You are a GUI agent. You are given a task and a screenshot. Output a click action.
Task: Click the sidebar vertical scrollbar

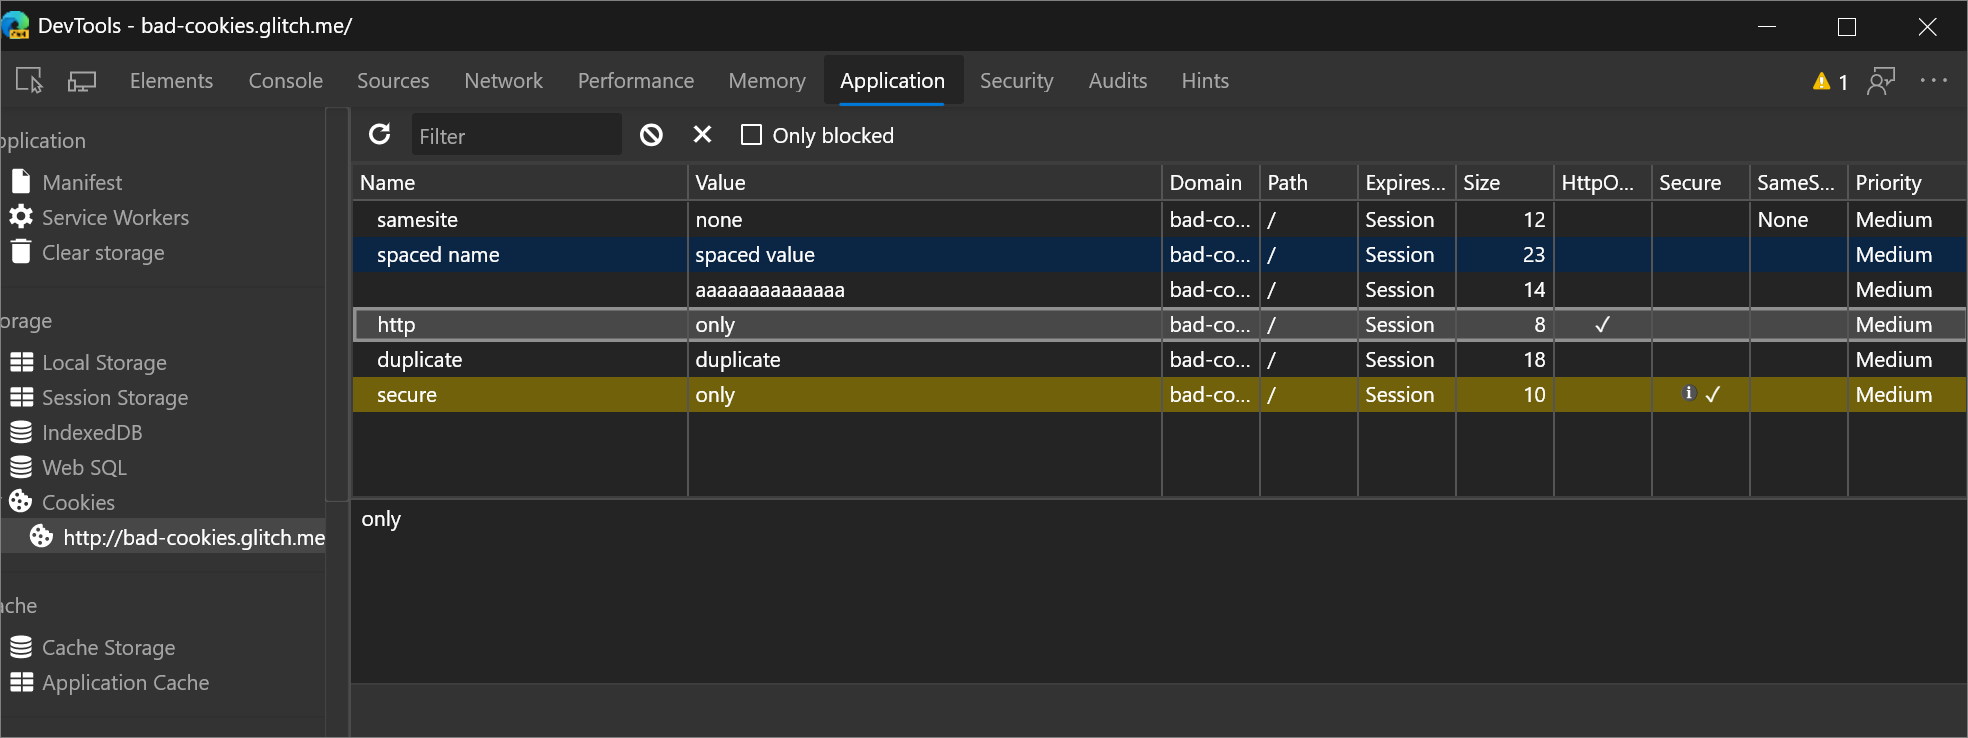[x=337, y=305]
